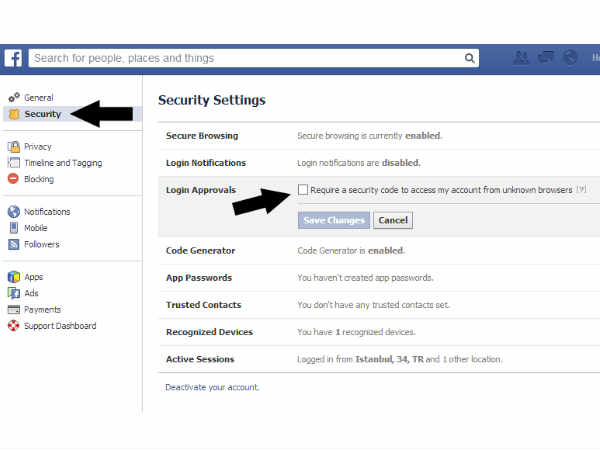The width and height of the screenshot is (600, 450).
Task: Click the Facebook logo icon
Action: click(13, 58)
